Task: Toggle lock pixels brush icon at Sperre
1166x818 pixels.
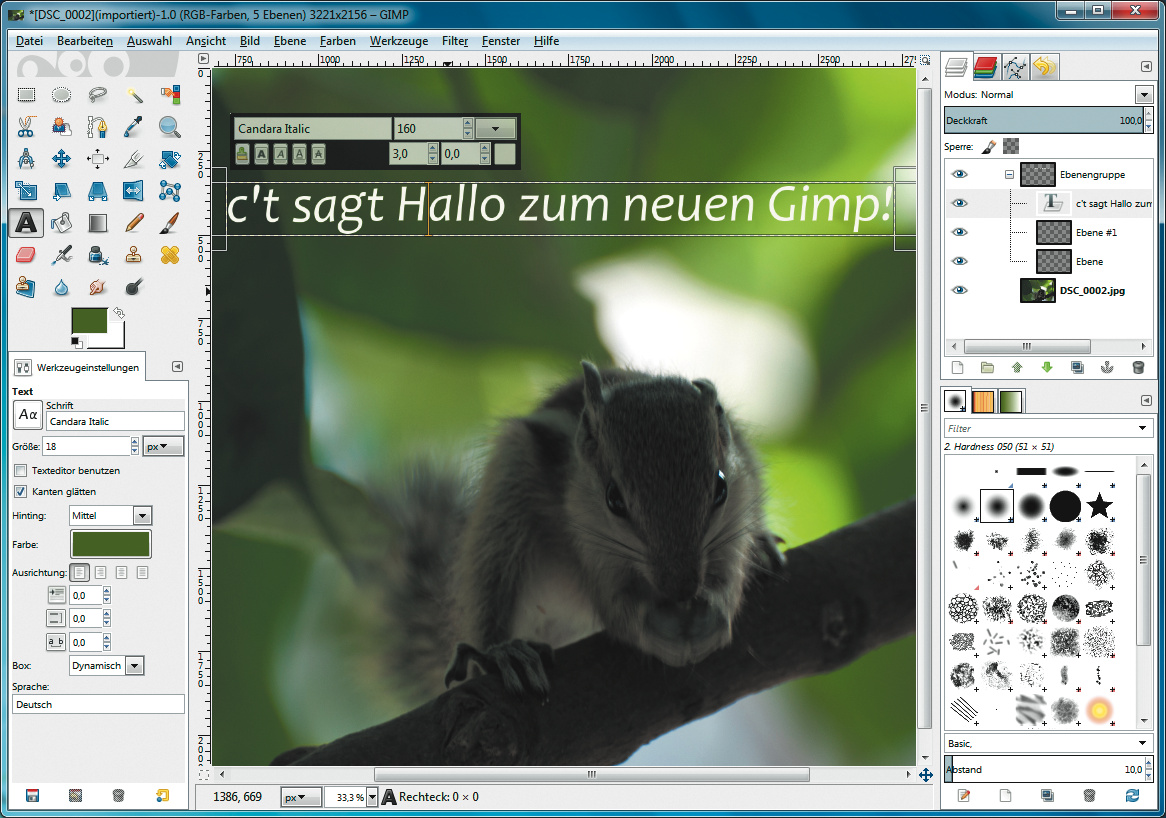Action: pyautogui.click(x=988, y=146)
